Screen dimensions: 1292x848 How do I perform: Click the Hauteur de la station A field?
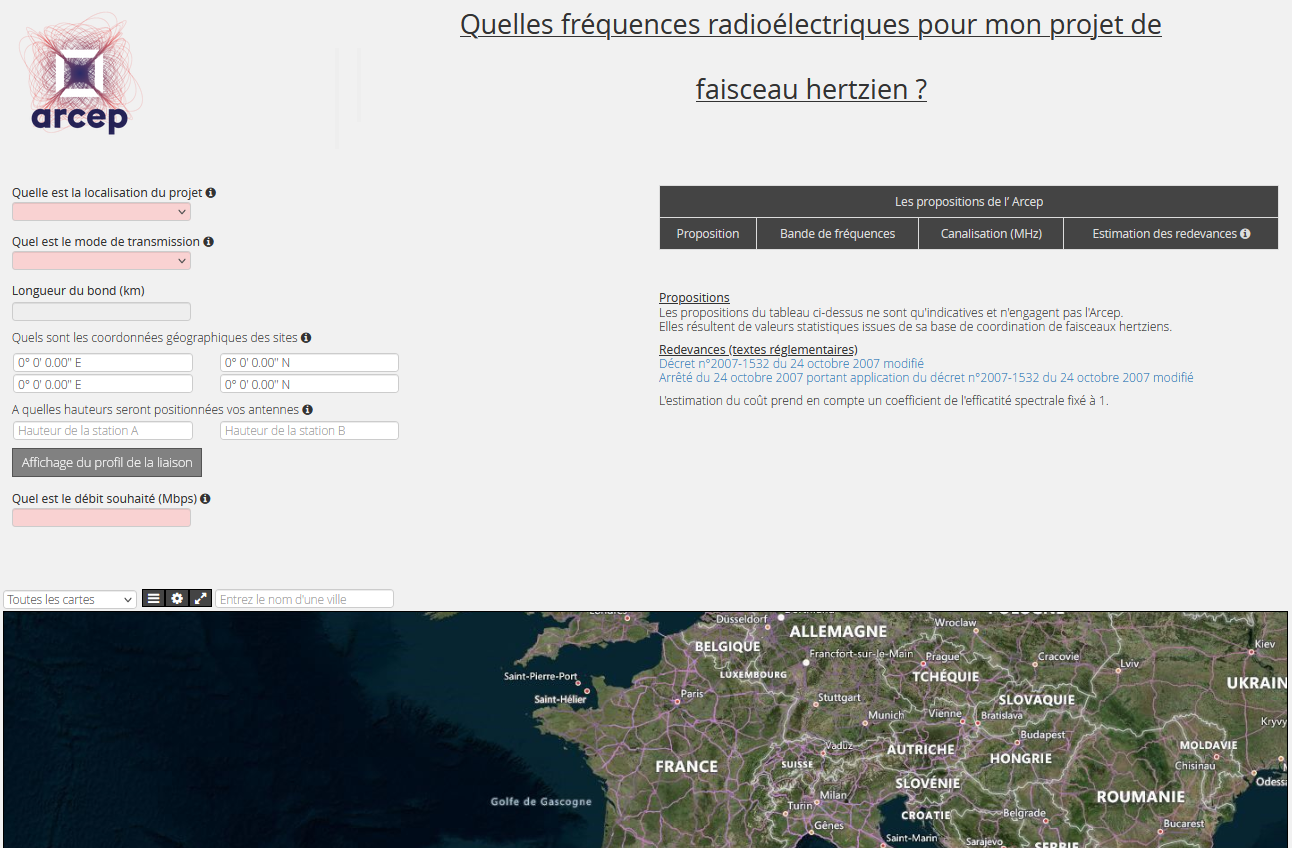click(103, 431)
